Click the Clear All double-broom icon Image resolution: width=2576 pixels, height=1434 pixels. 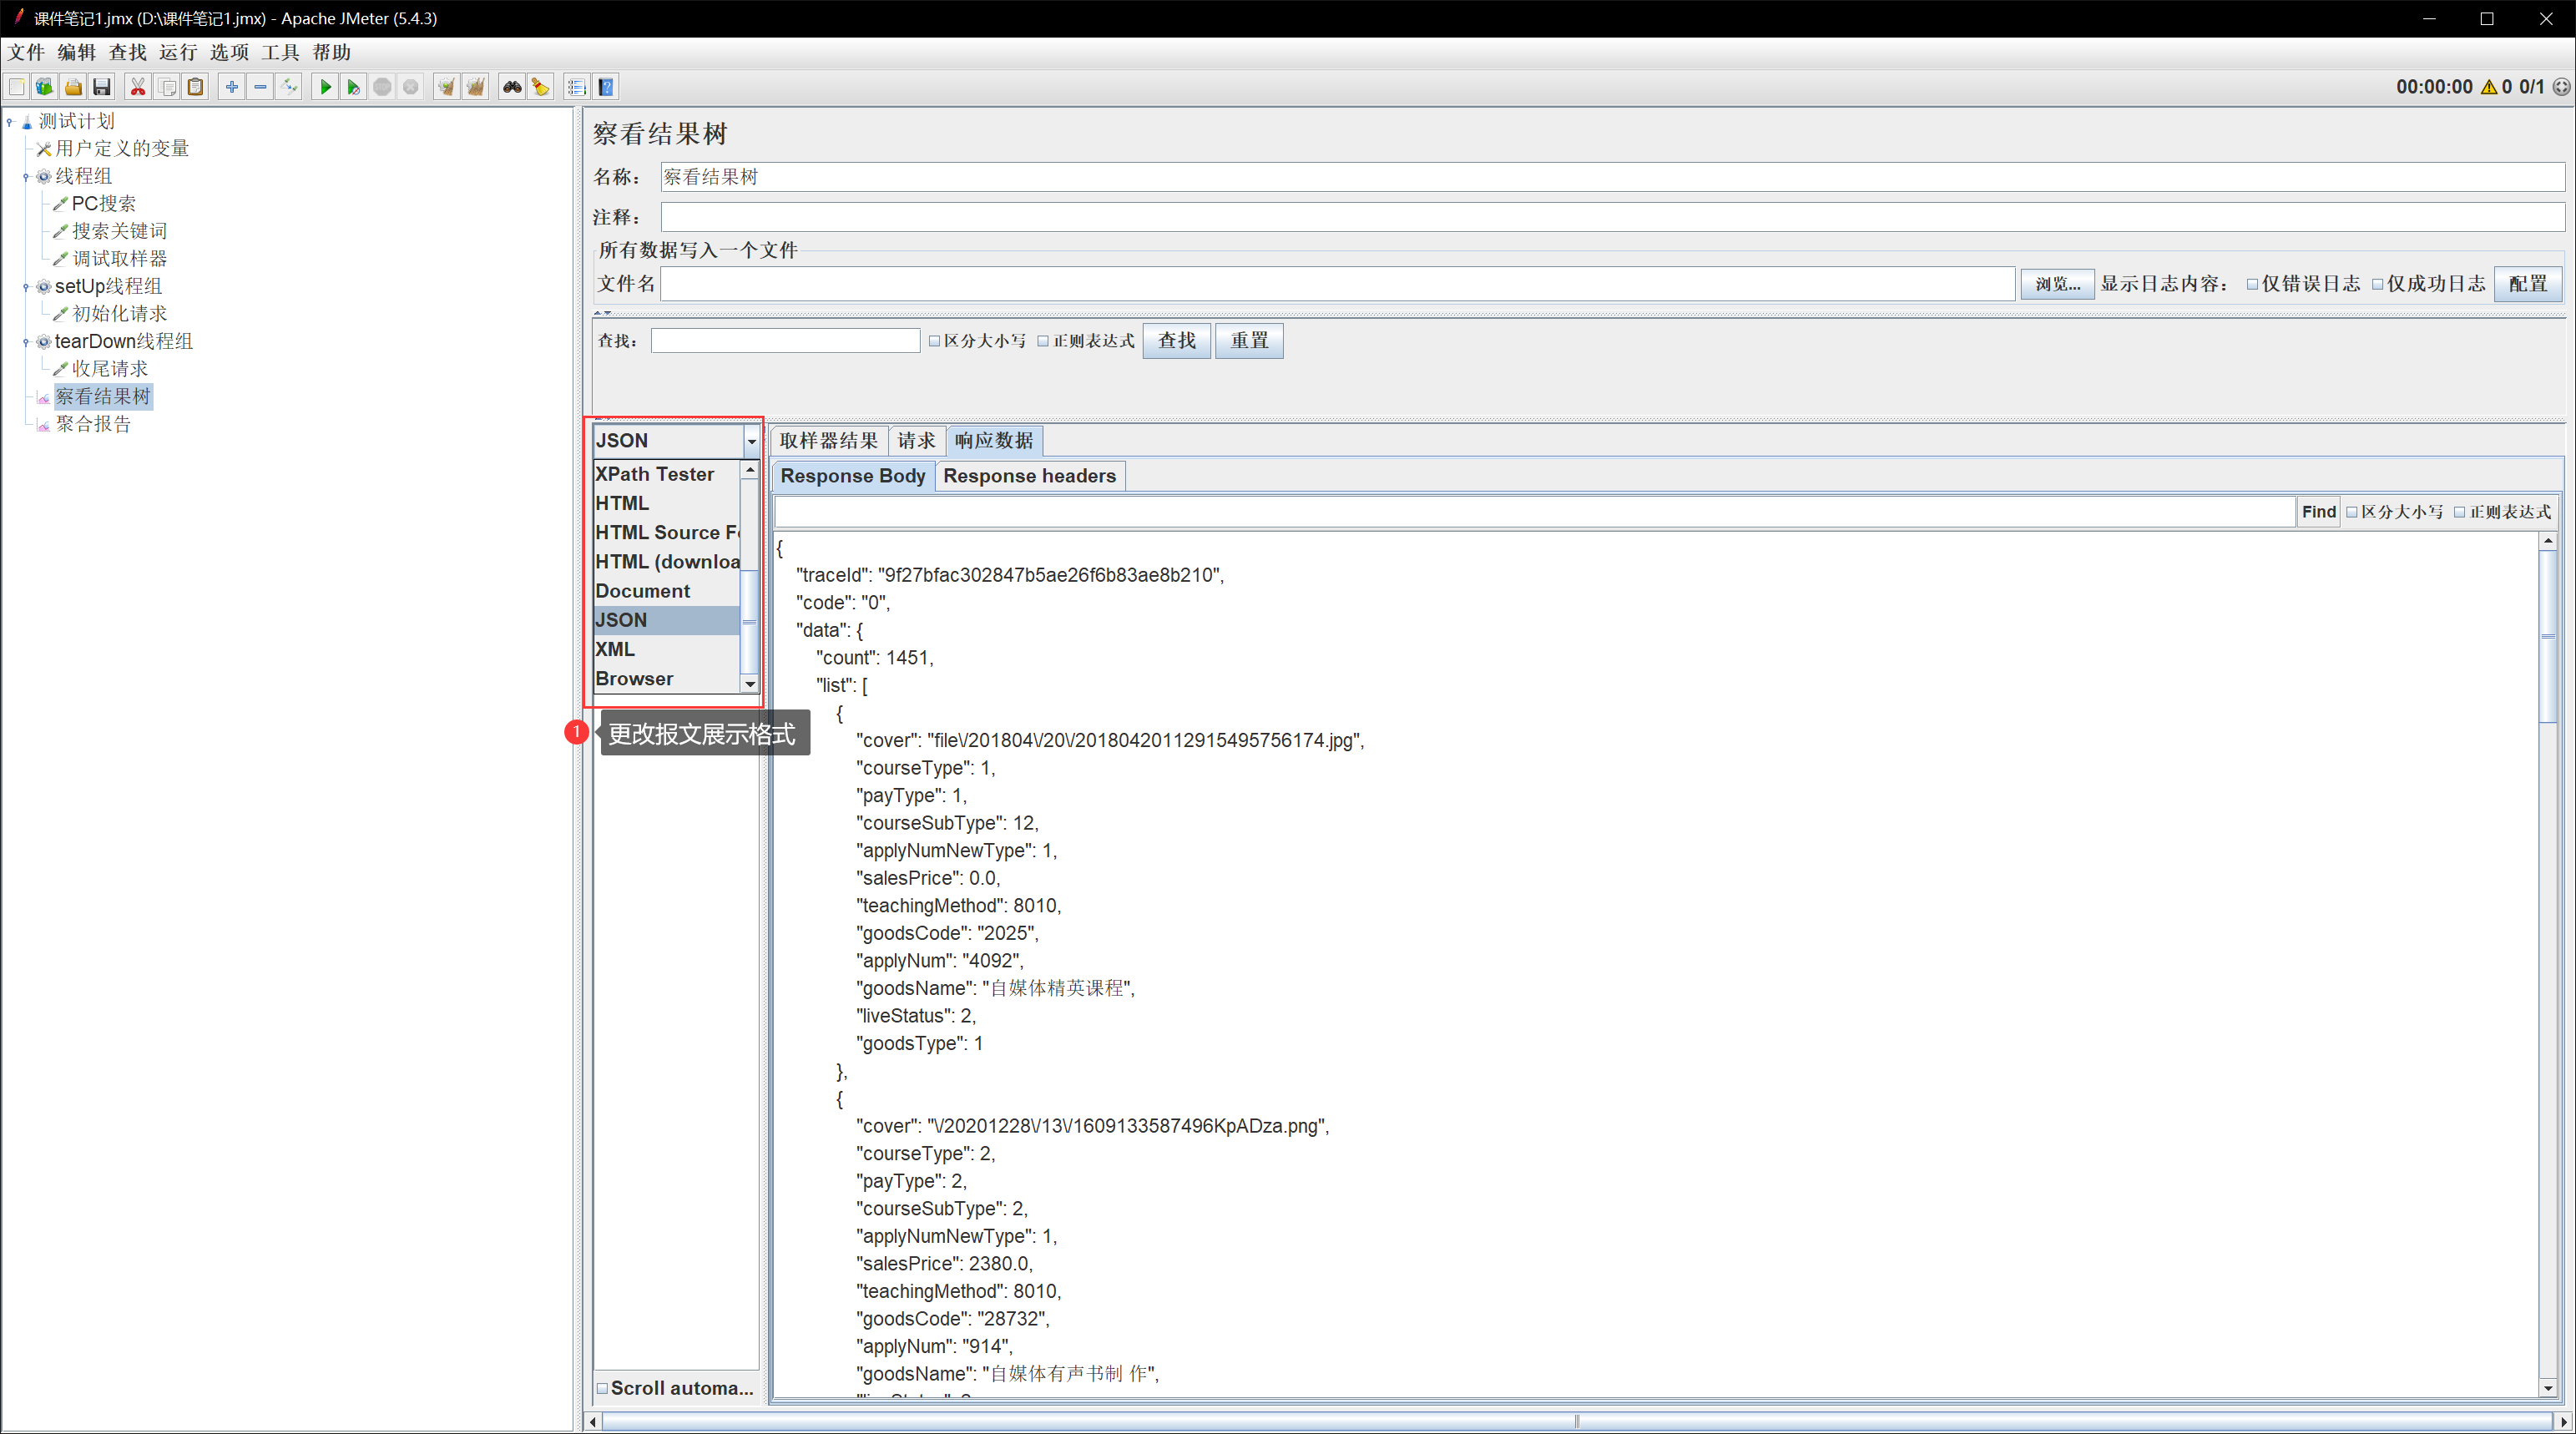pyautogui.click(x=476, y=87)
